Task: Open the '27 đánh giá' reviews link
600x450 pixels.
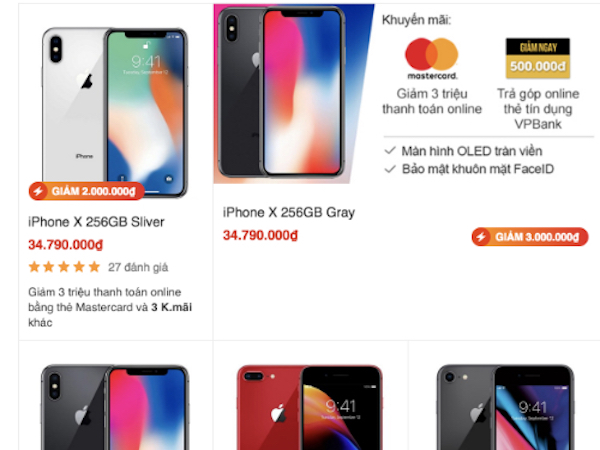Action: 138,267
